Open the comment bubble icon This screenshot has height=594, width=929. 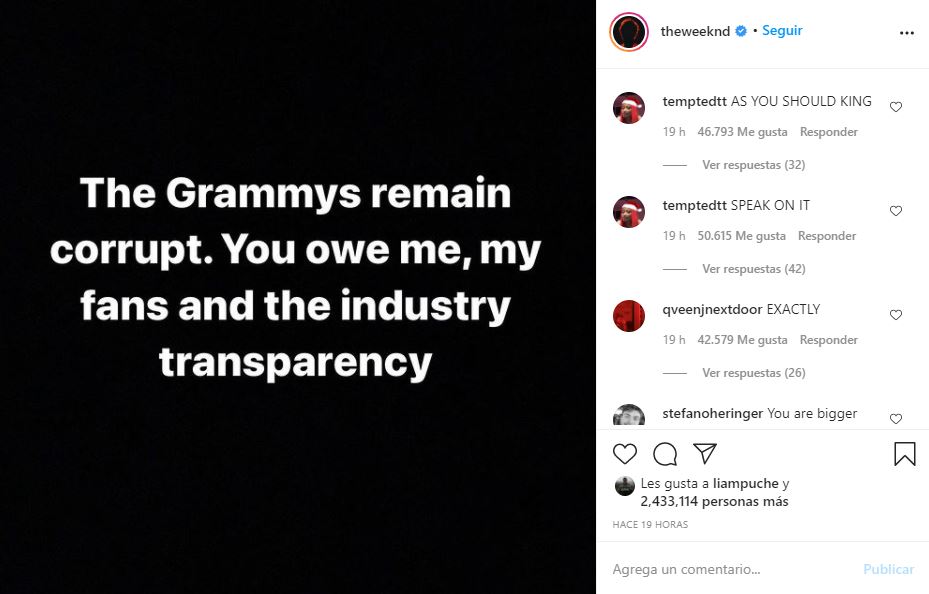(x=665, y=454)
